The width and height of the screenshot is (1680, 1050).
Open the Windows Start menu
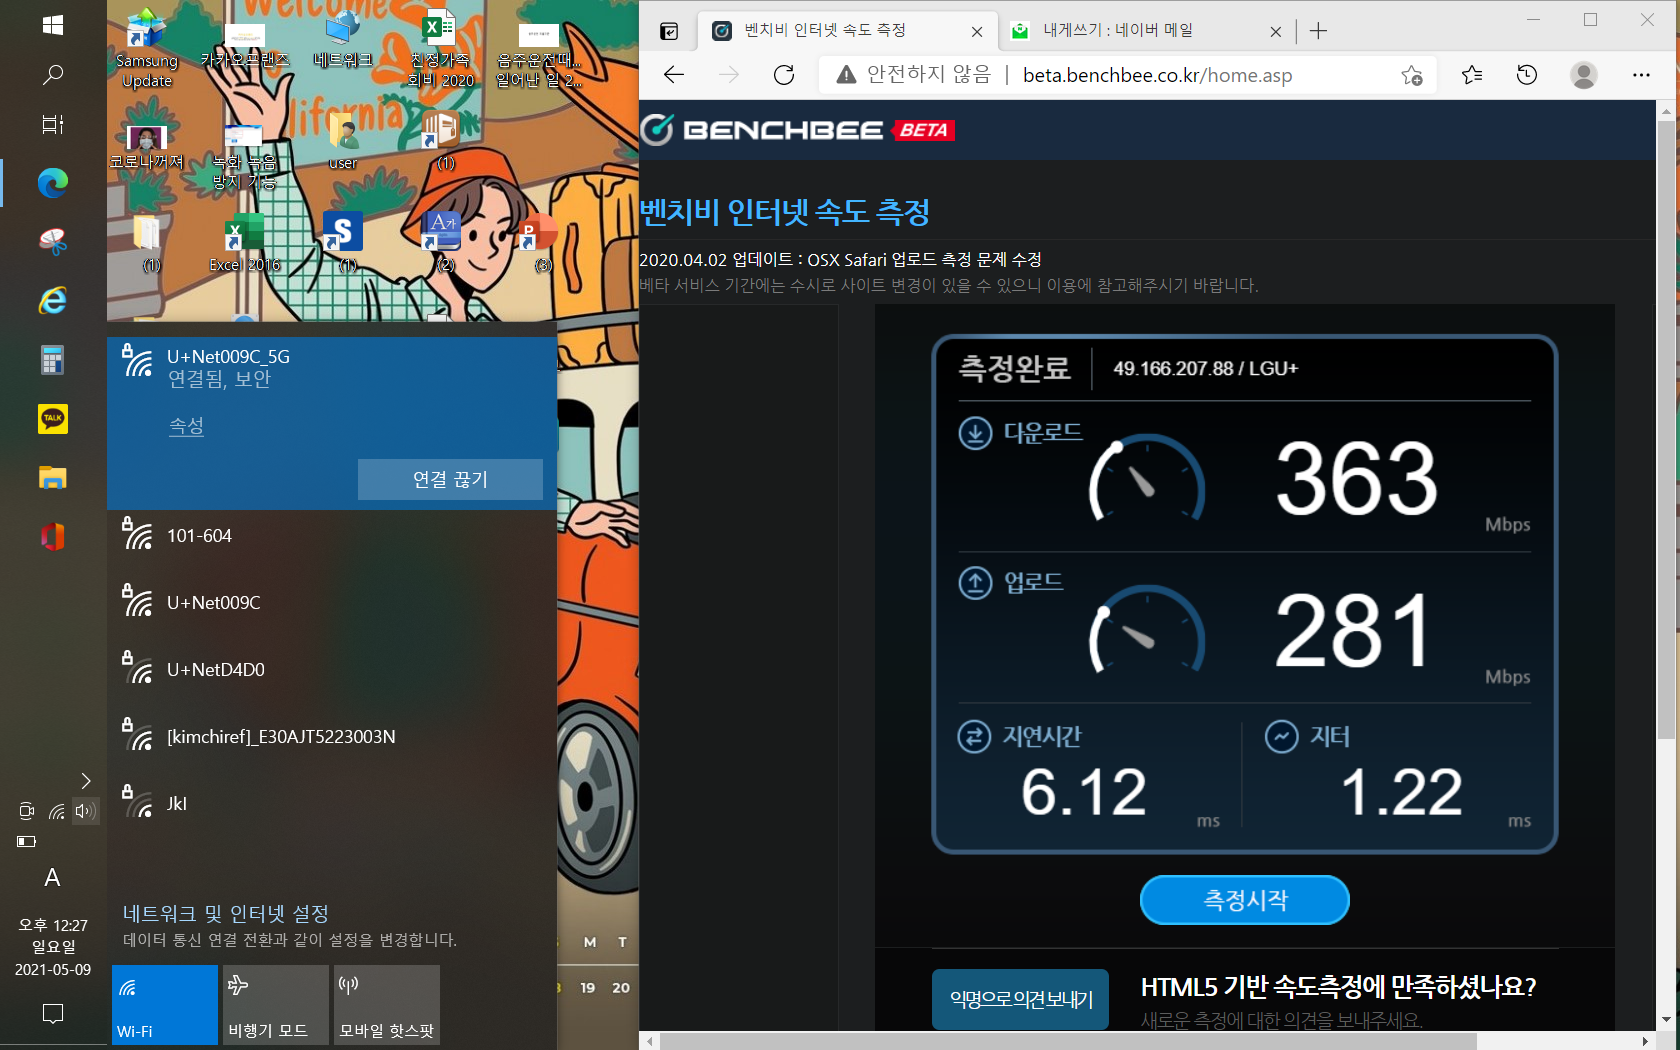(53, 25)
